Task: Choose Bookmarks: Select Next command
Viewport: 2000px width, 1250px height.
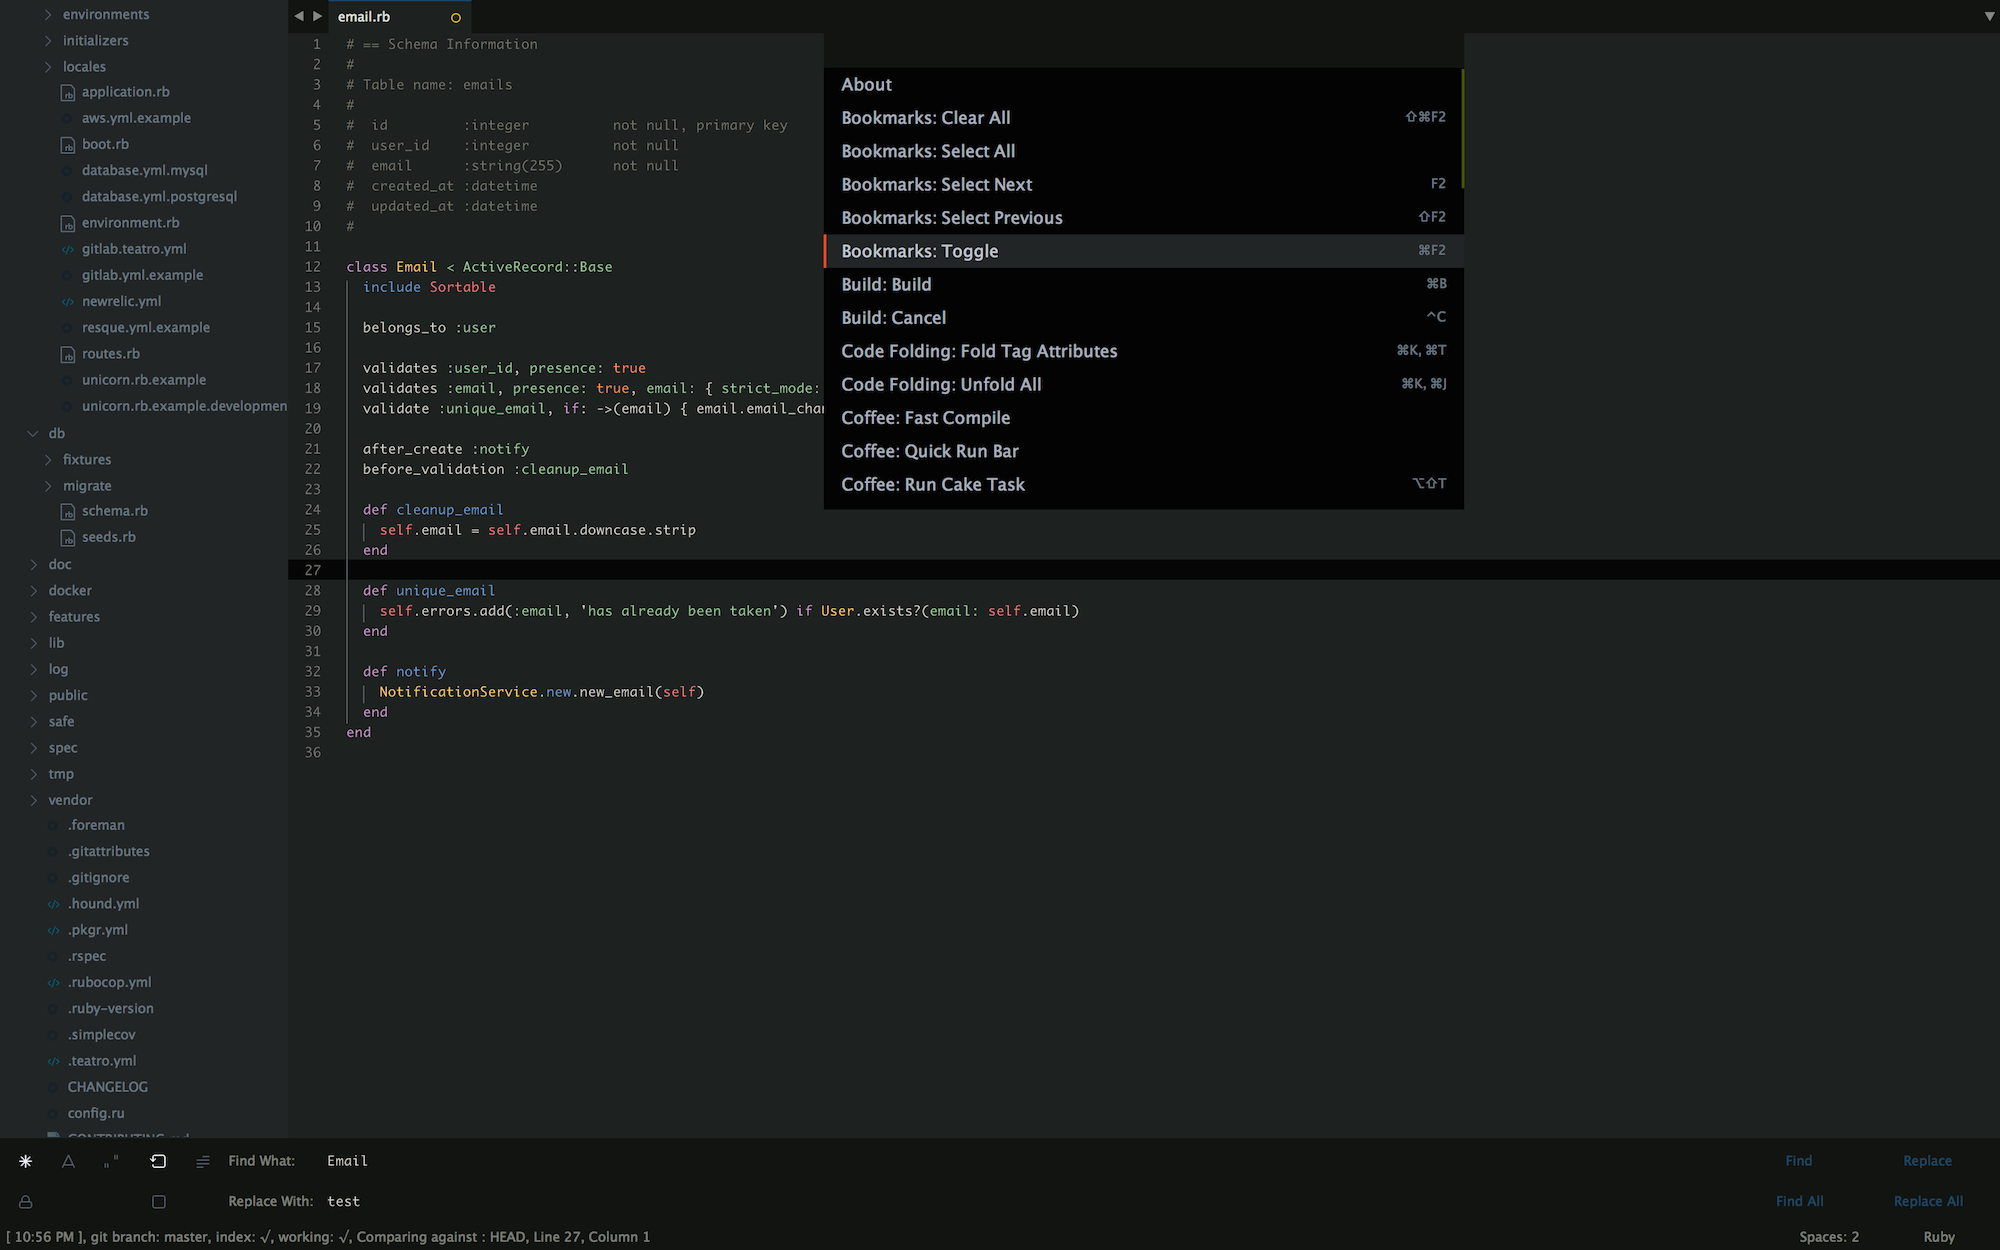Action: click(x=1143, y=185)
